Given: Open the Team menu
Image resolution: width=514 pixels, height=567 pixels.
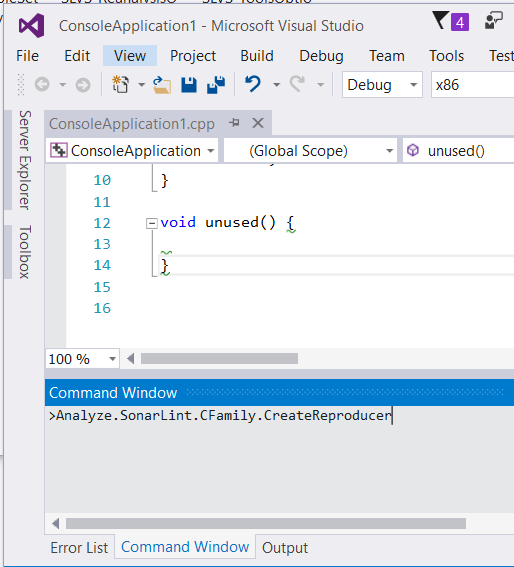Looking at the screenshot, I should (387, 56).
